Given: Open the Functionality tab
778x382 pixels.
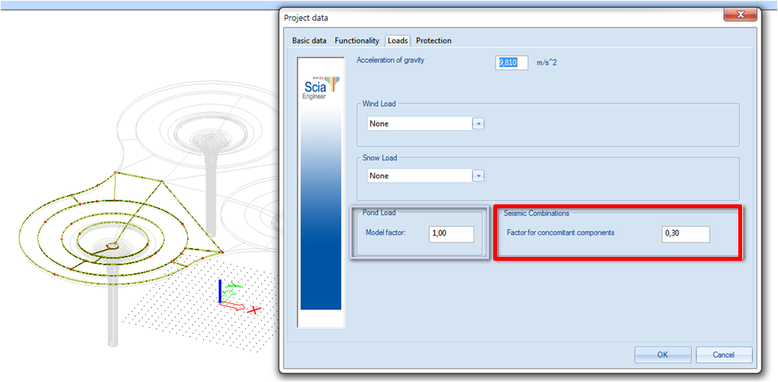Looking at the screenshot, I should coord(357,41).
